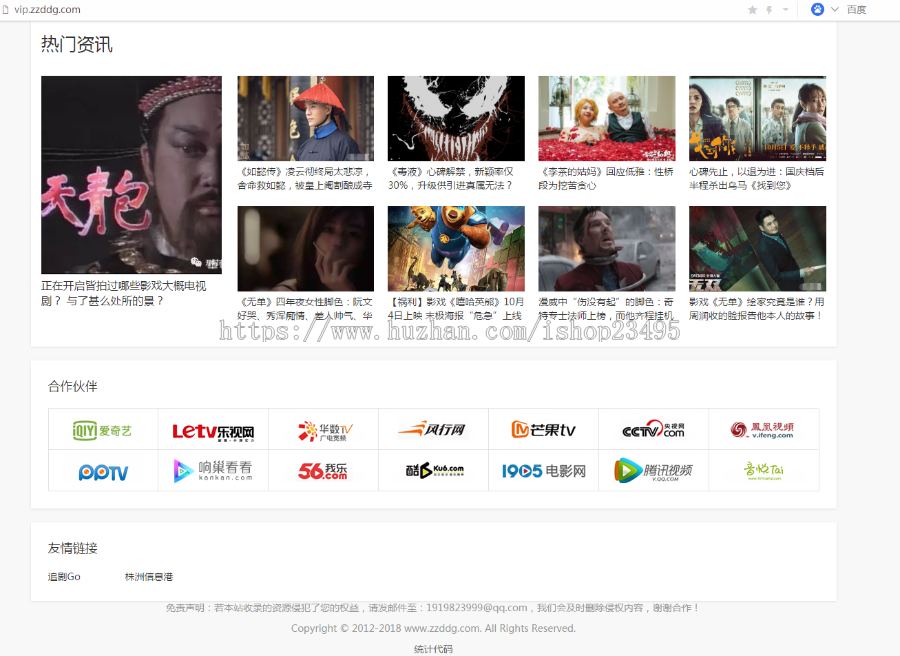This screenshot has width=900, height=656.
Task: Click the lightning bolt icon in address bar
Action: pyautogui.click(x=769, y=10)
